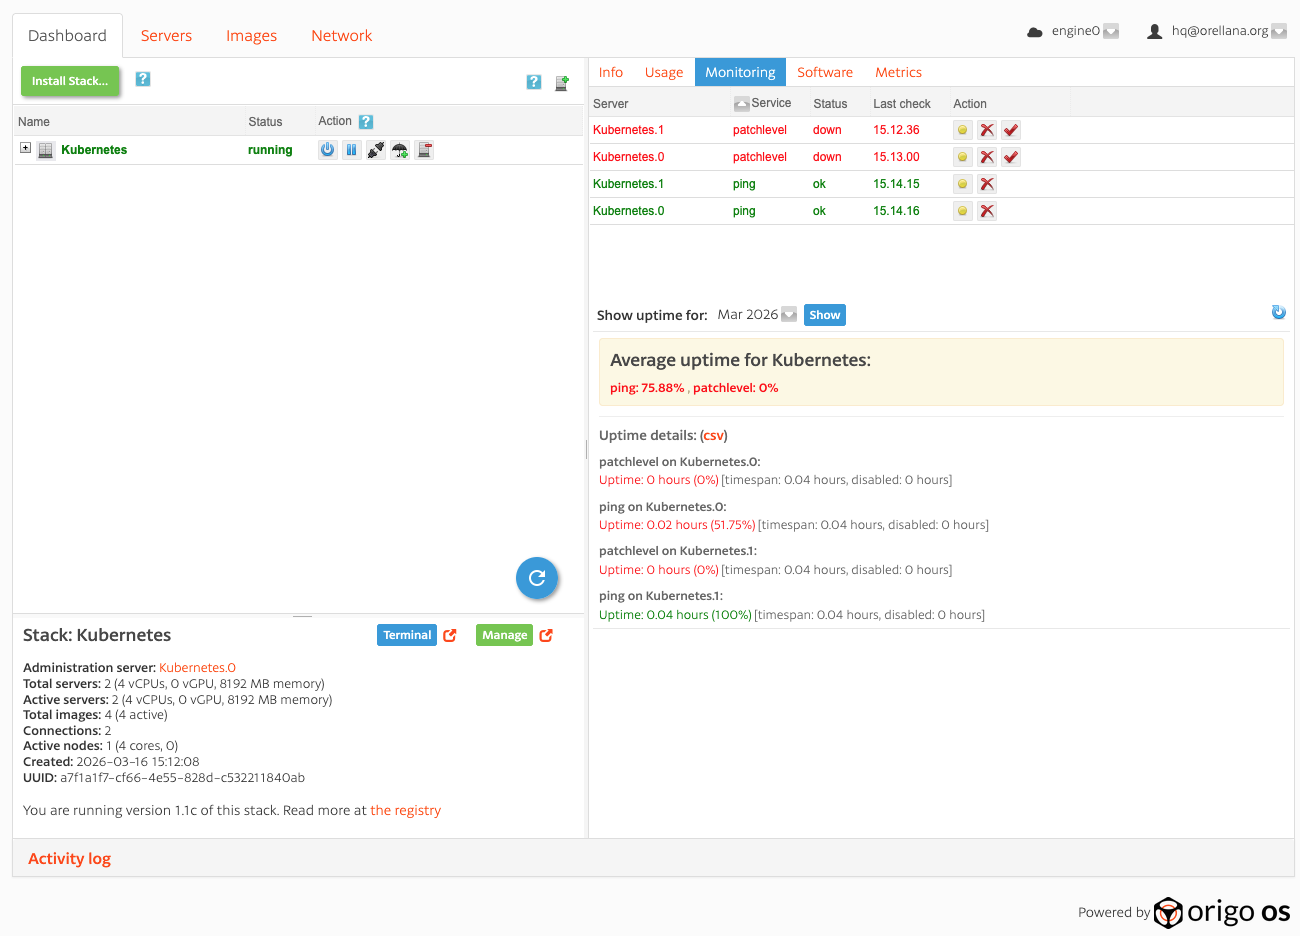Switch to the Metrics tab

[898, 72]
